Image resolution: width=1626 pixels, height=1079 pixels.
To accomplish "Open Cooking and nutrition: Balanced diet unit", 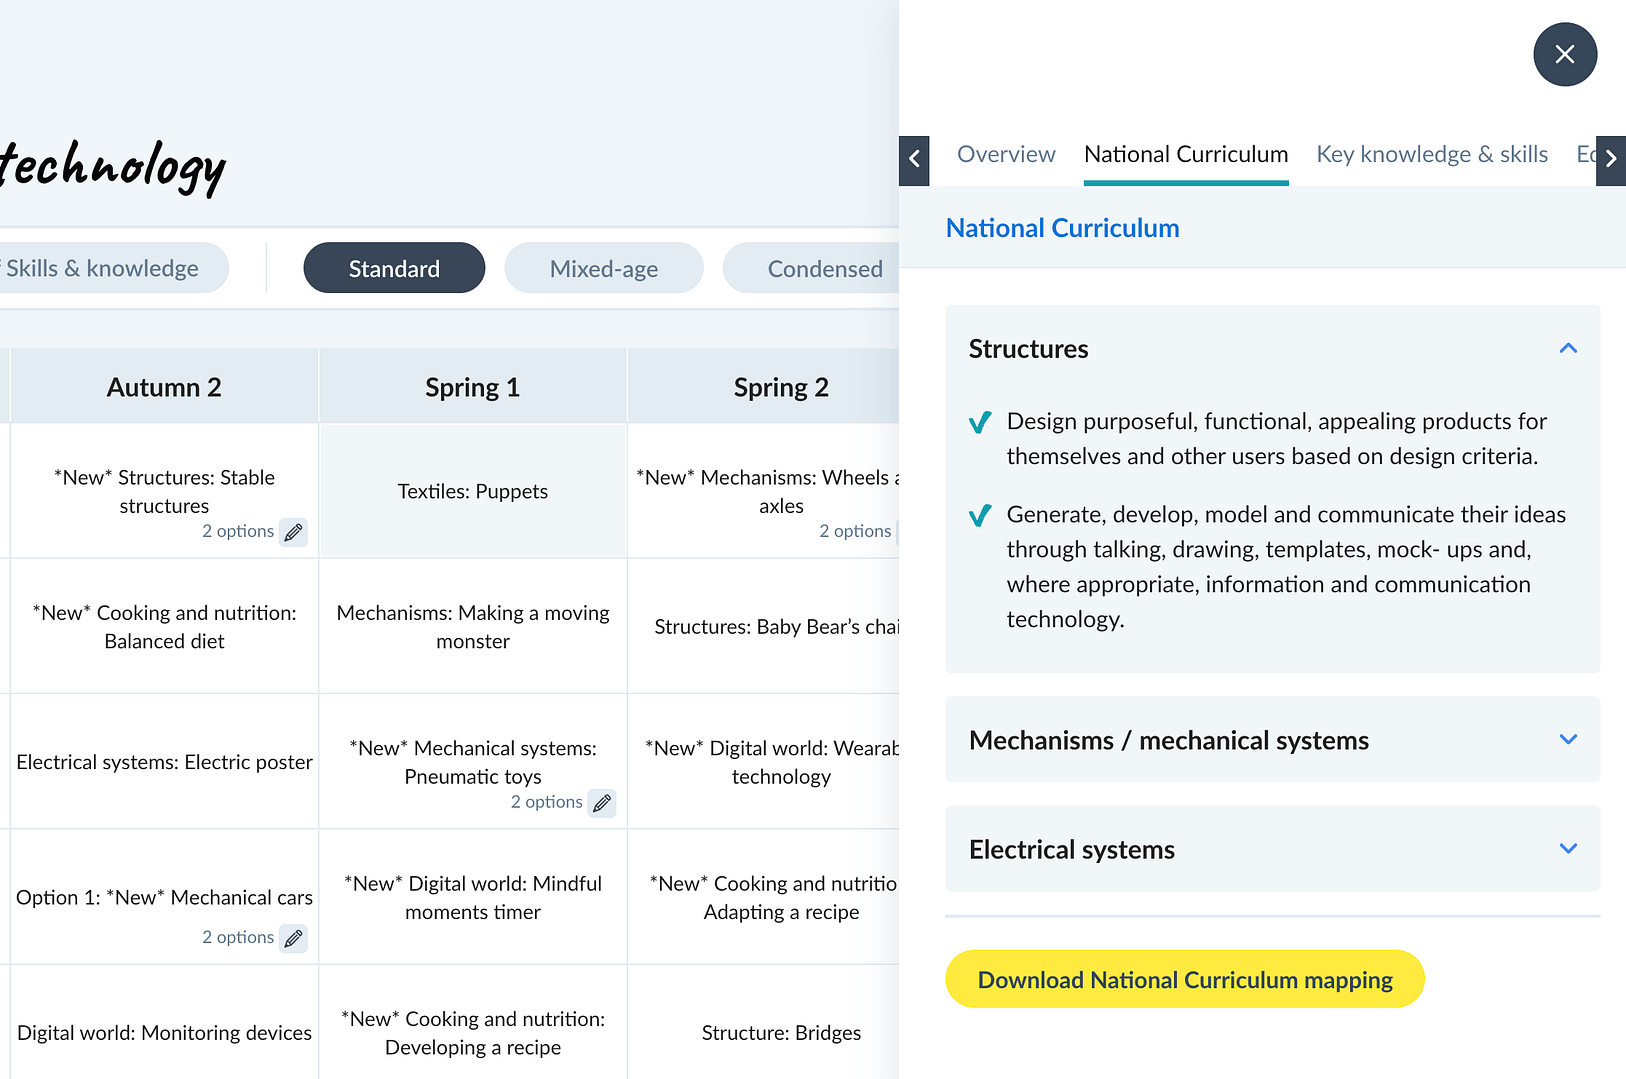I will (x=164, y=627).
